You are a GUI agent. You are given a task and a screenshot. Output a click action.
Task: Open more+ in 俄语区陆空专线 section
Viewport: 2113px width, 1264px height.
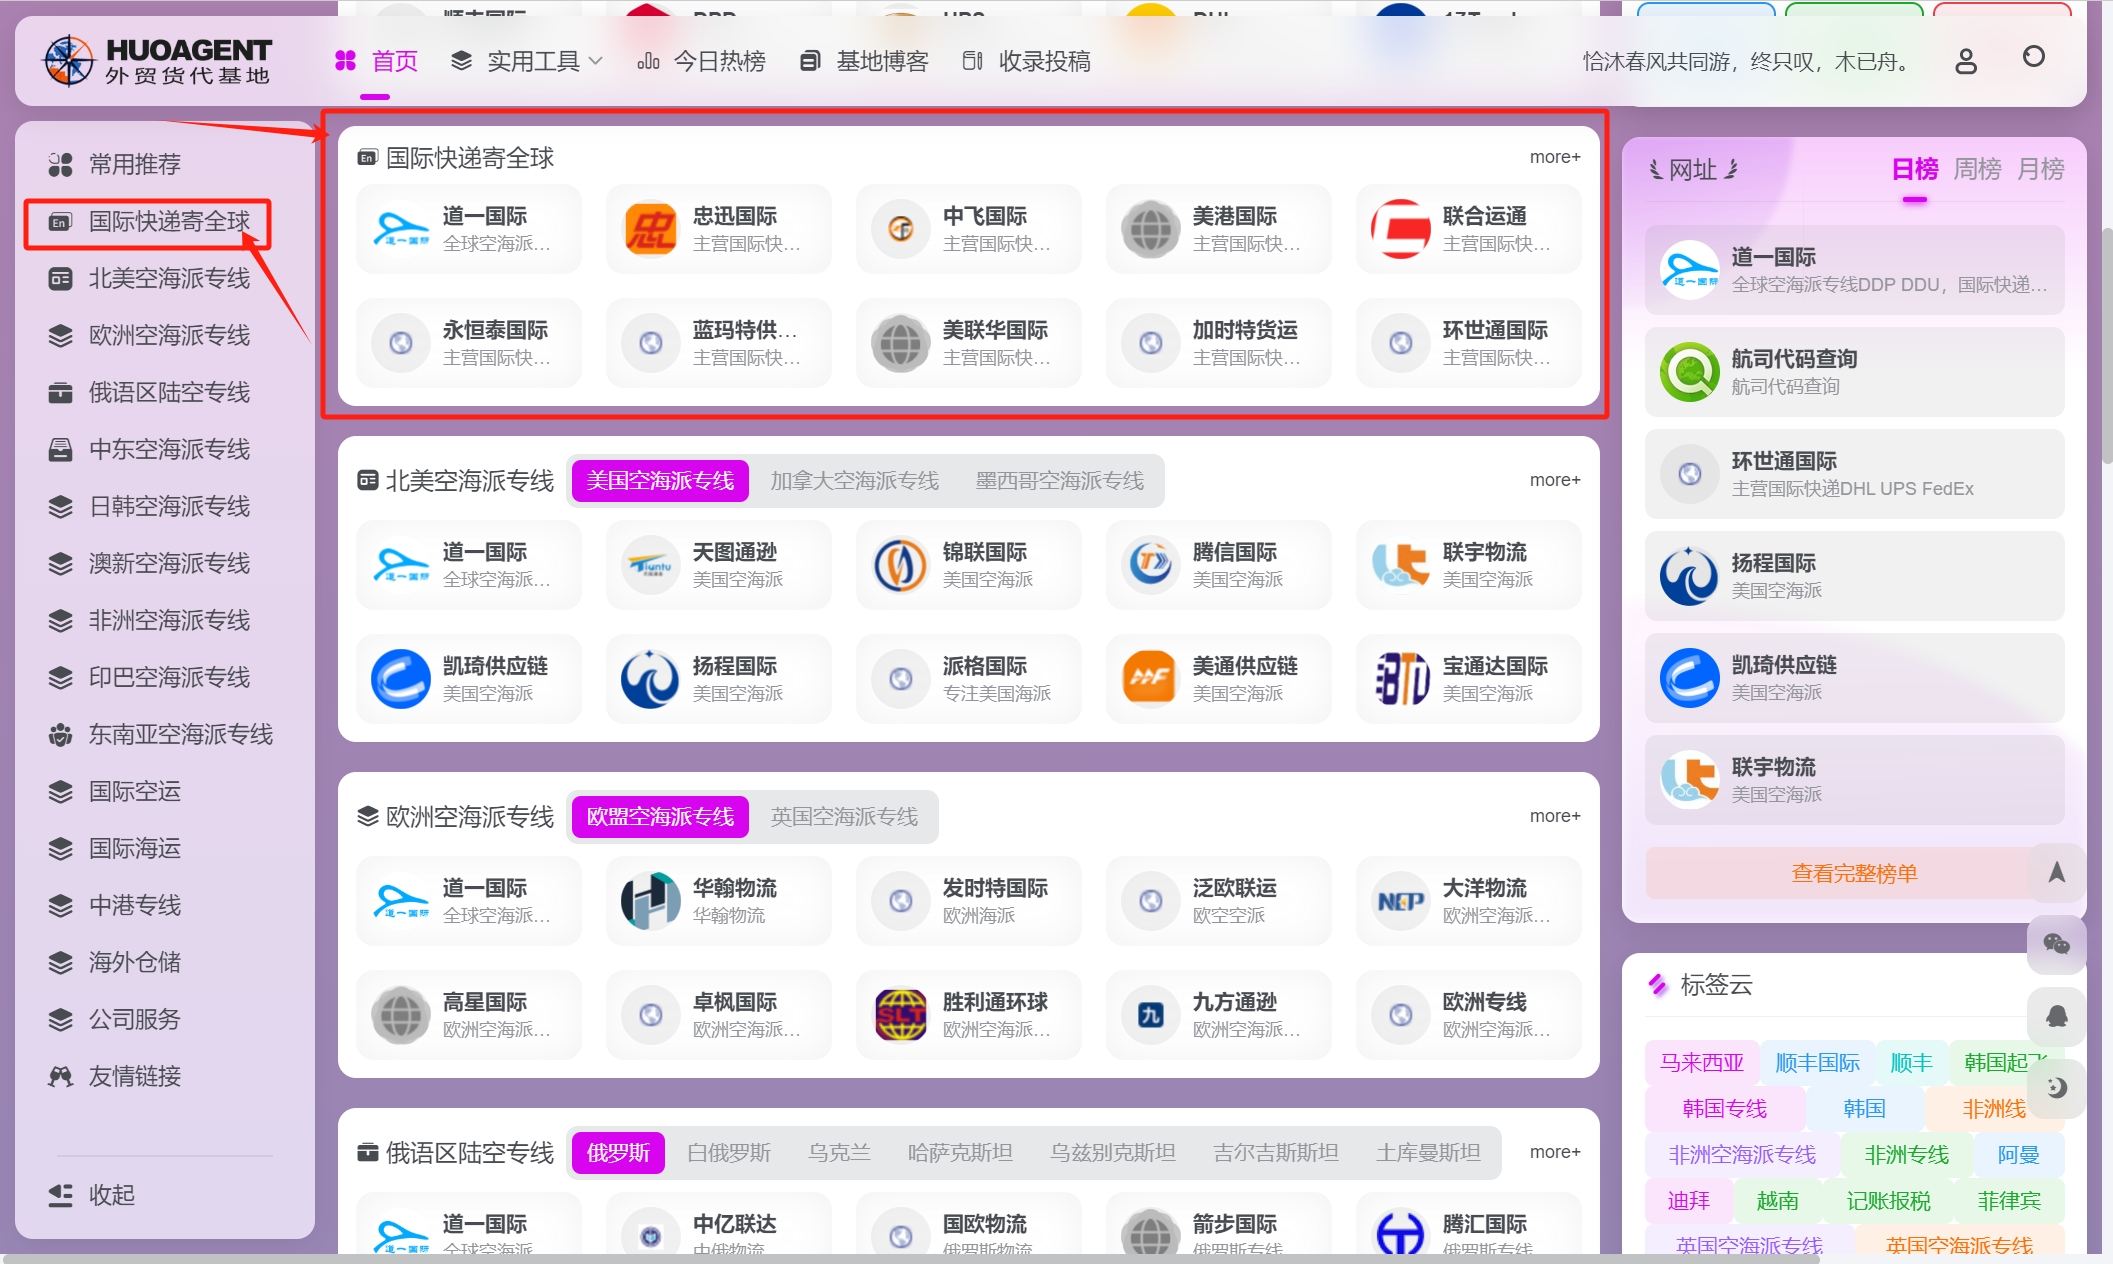[x=1555, y=1152]
